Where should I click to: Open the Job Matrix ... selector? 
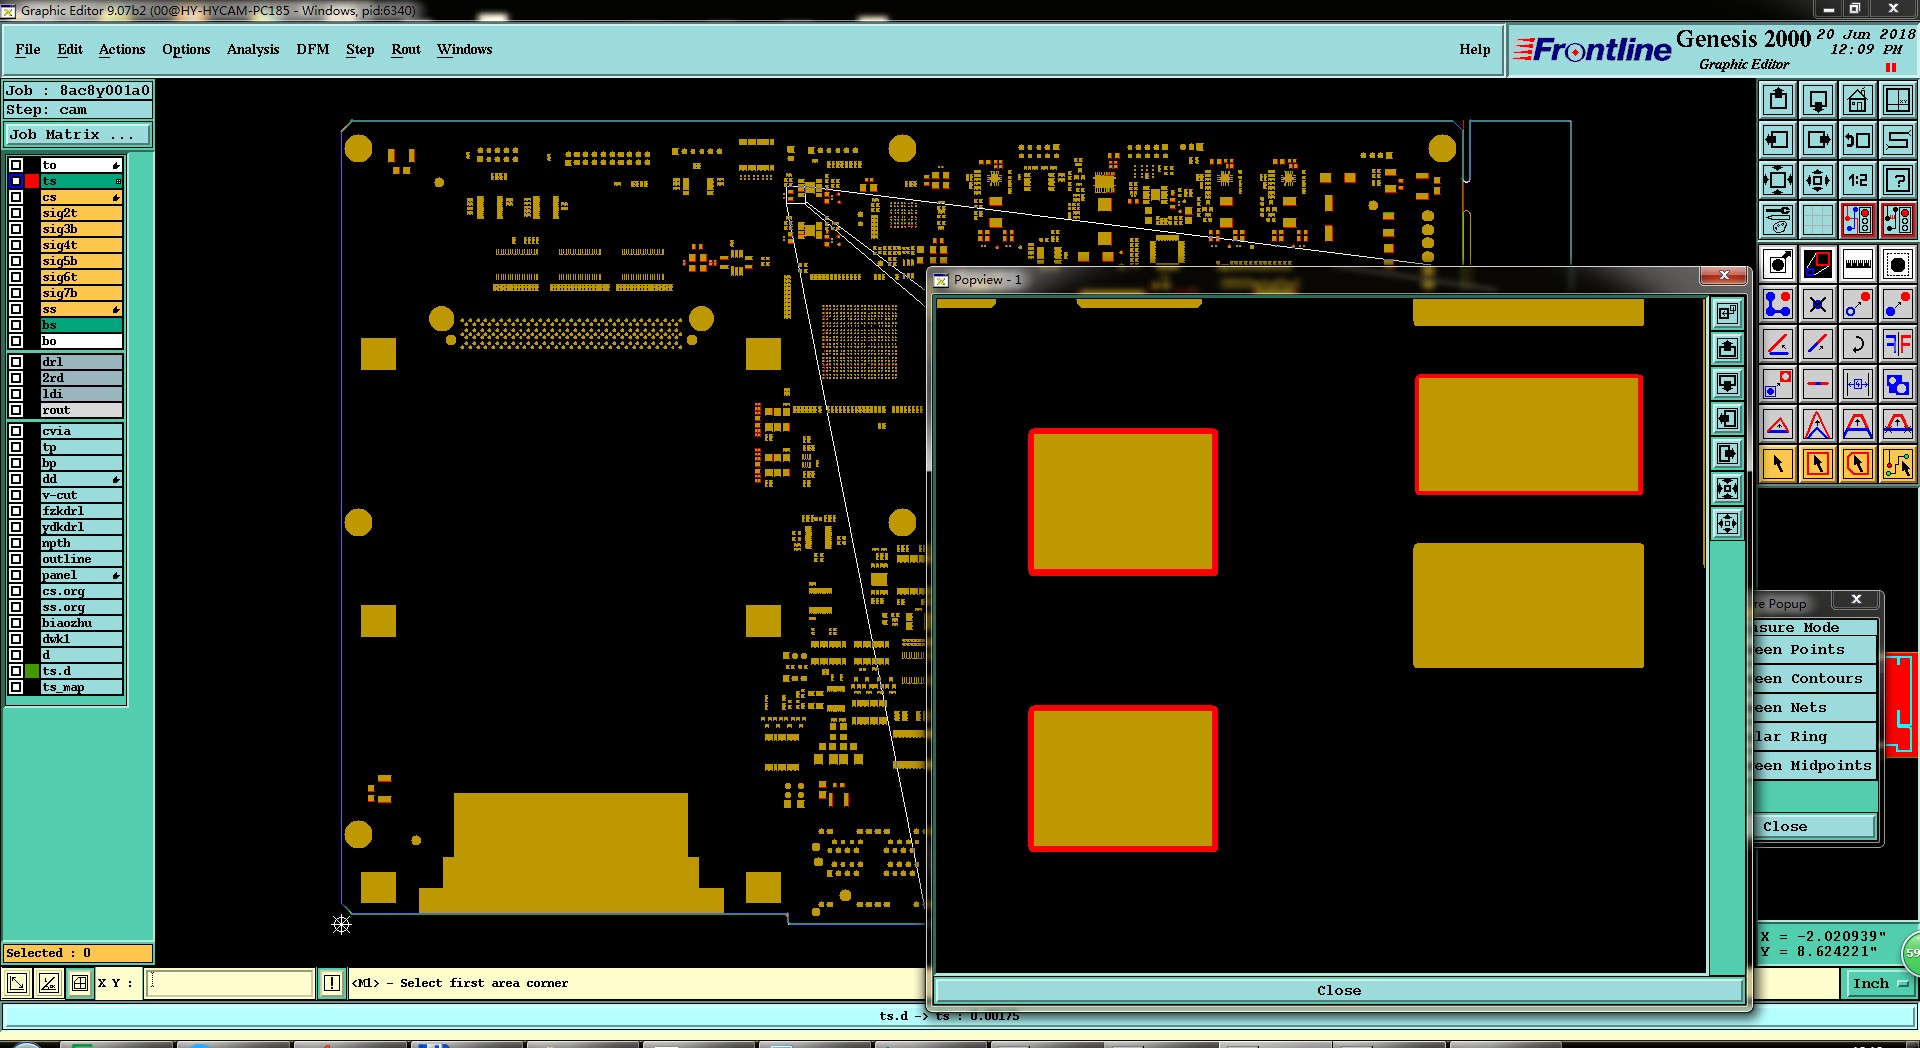pos(78,134)
